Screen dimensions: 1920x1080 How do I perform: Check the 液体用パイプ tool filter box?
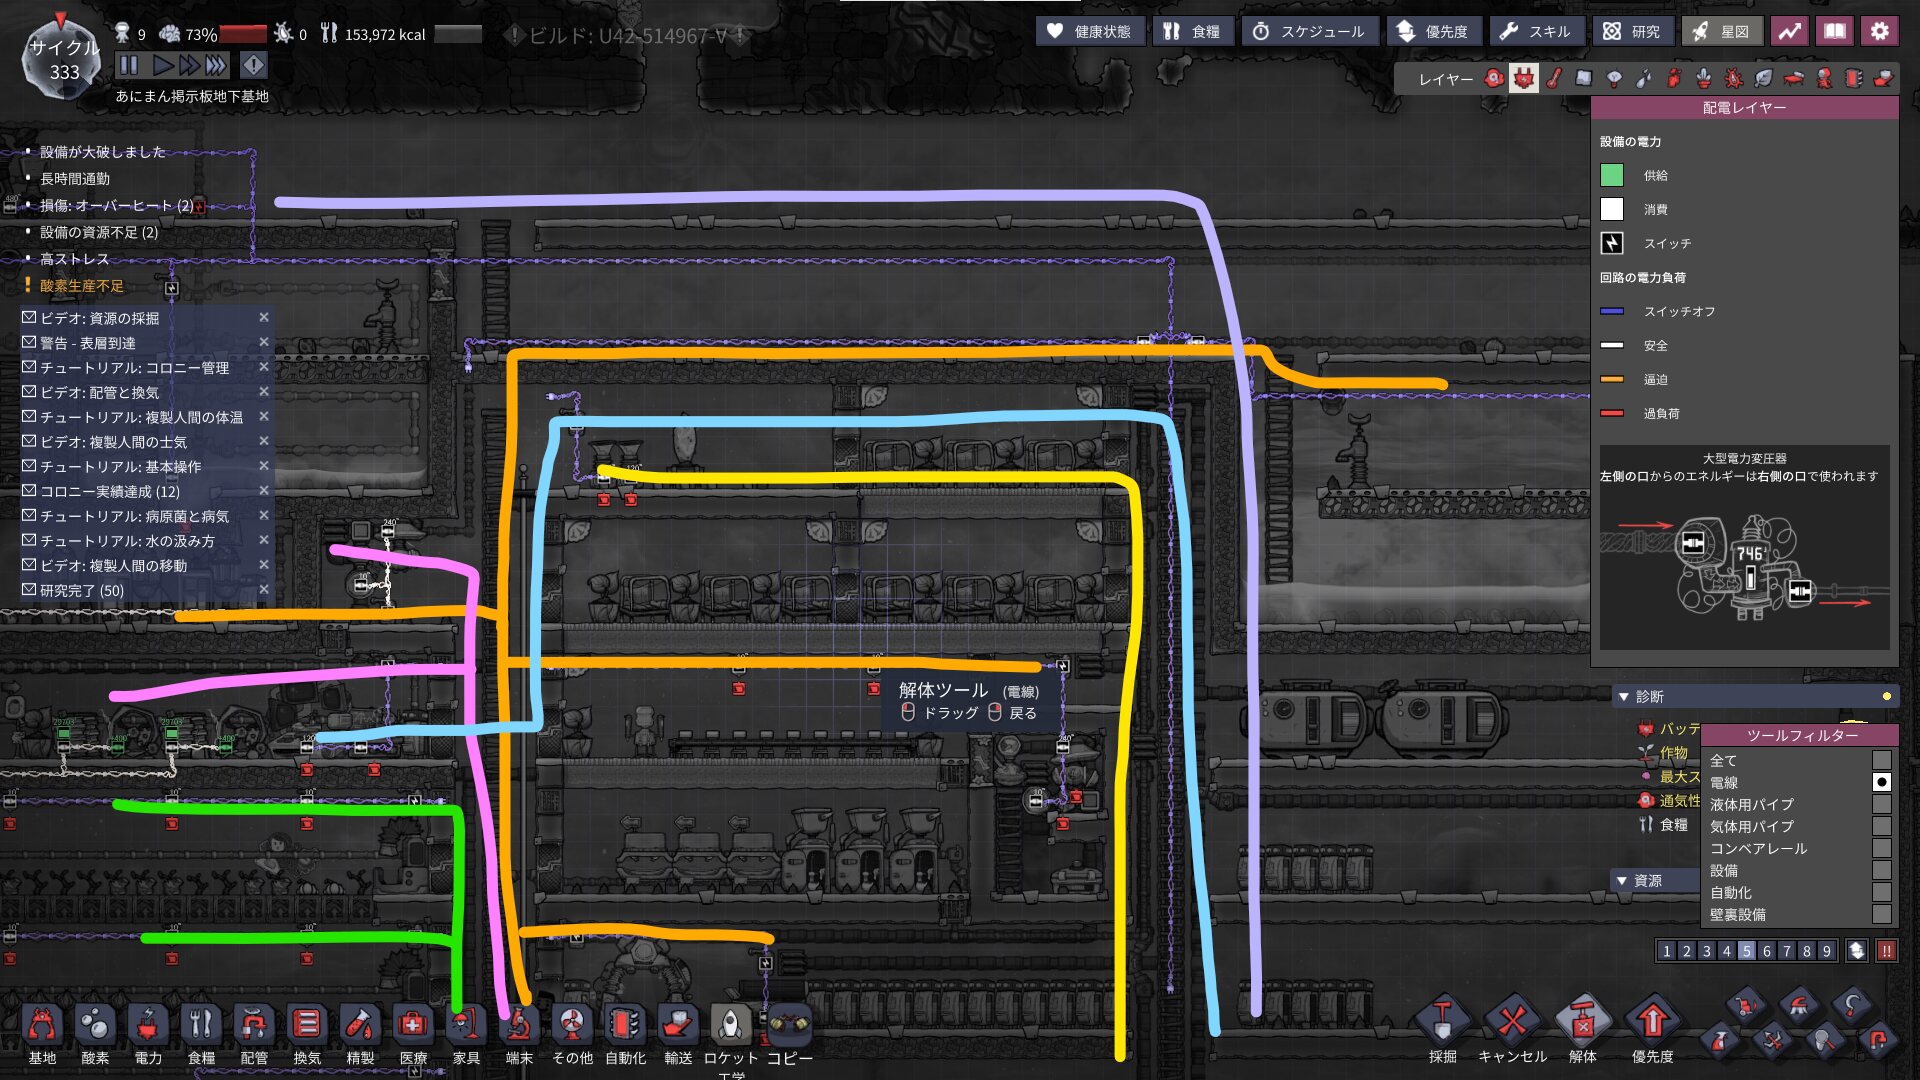point(1882,804)
